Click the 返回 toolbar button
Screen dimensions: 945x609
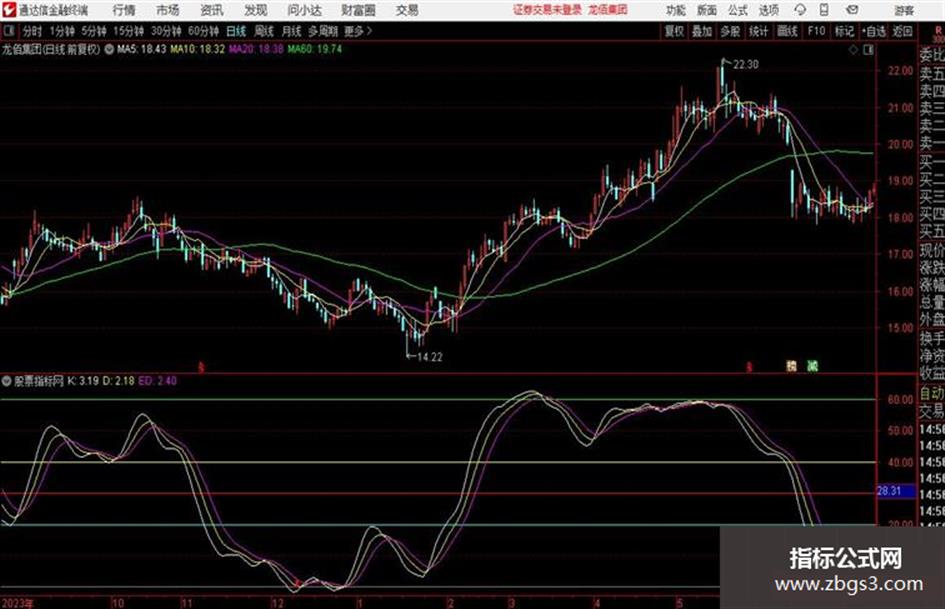coord(902,31)
